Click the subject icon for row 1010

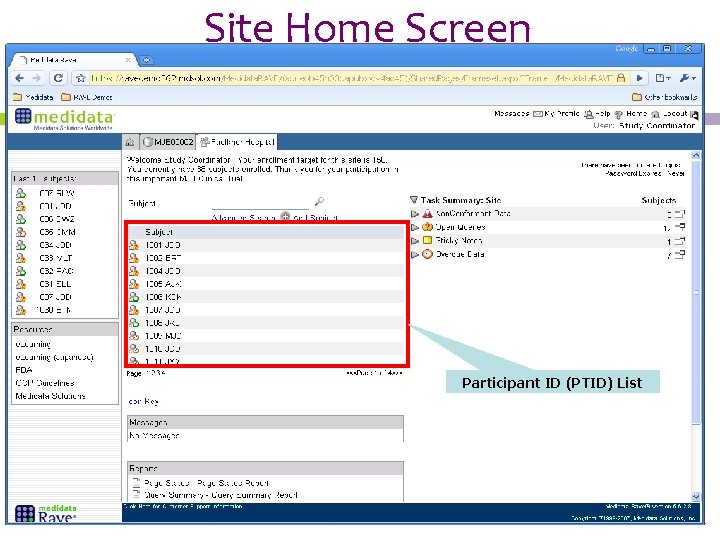(x=134, y=349)
